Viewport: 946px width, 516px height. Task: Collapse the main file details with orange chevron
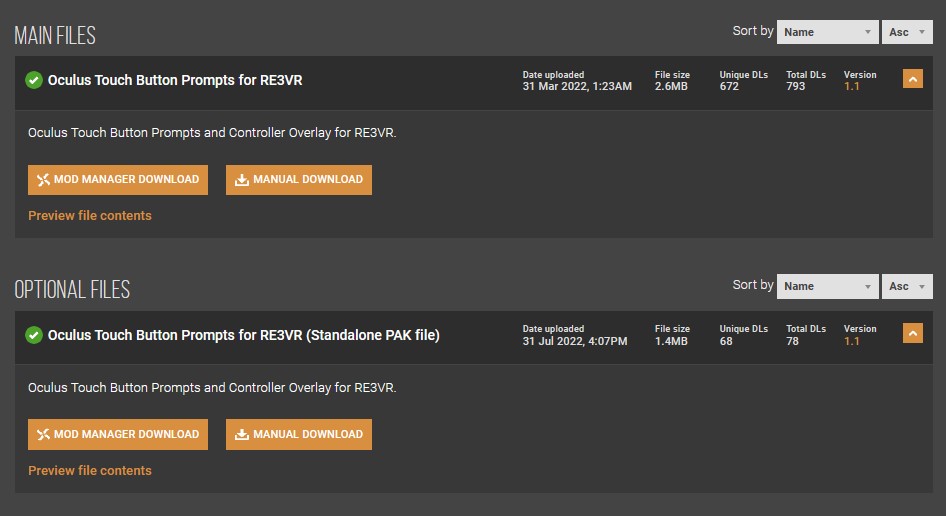(912, 79)
